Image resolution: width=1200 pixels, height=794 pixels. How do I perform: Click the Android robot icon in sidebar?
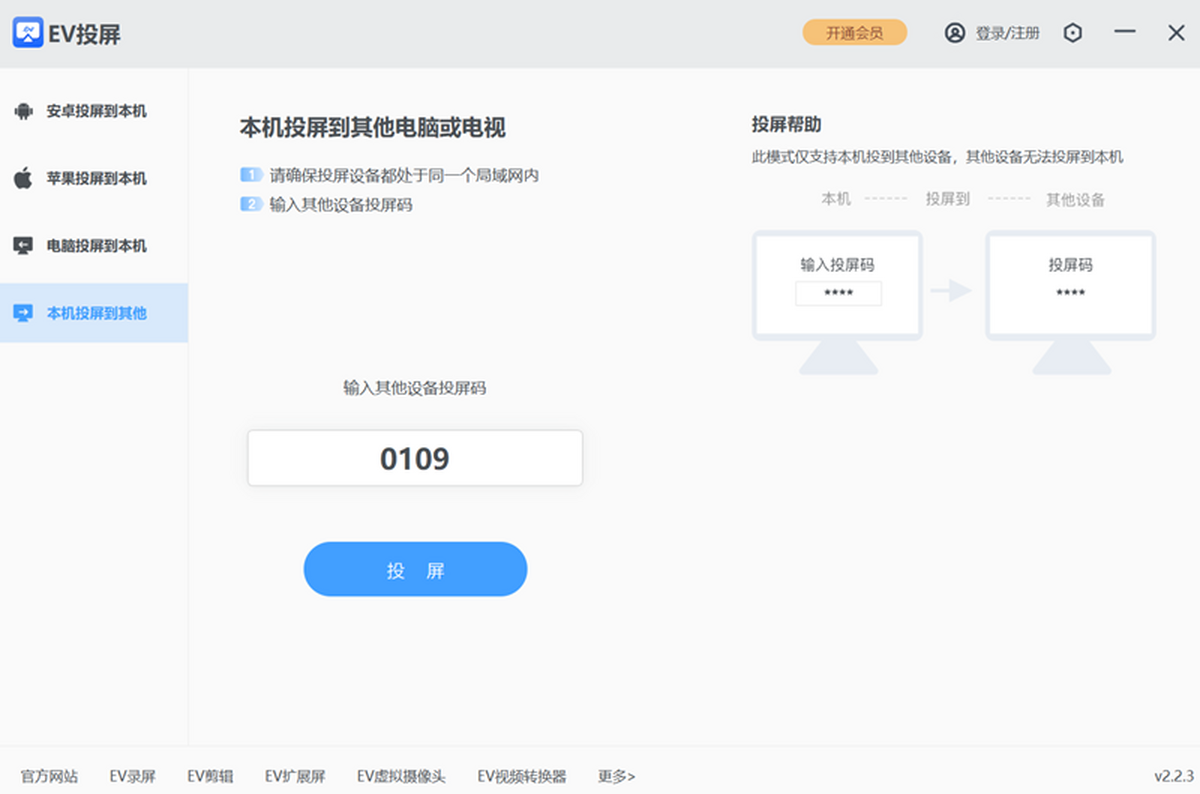(x=23, y=111)
